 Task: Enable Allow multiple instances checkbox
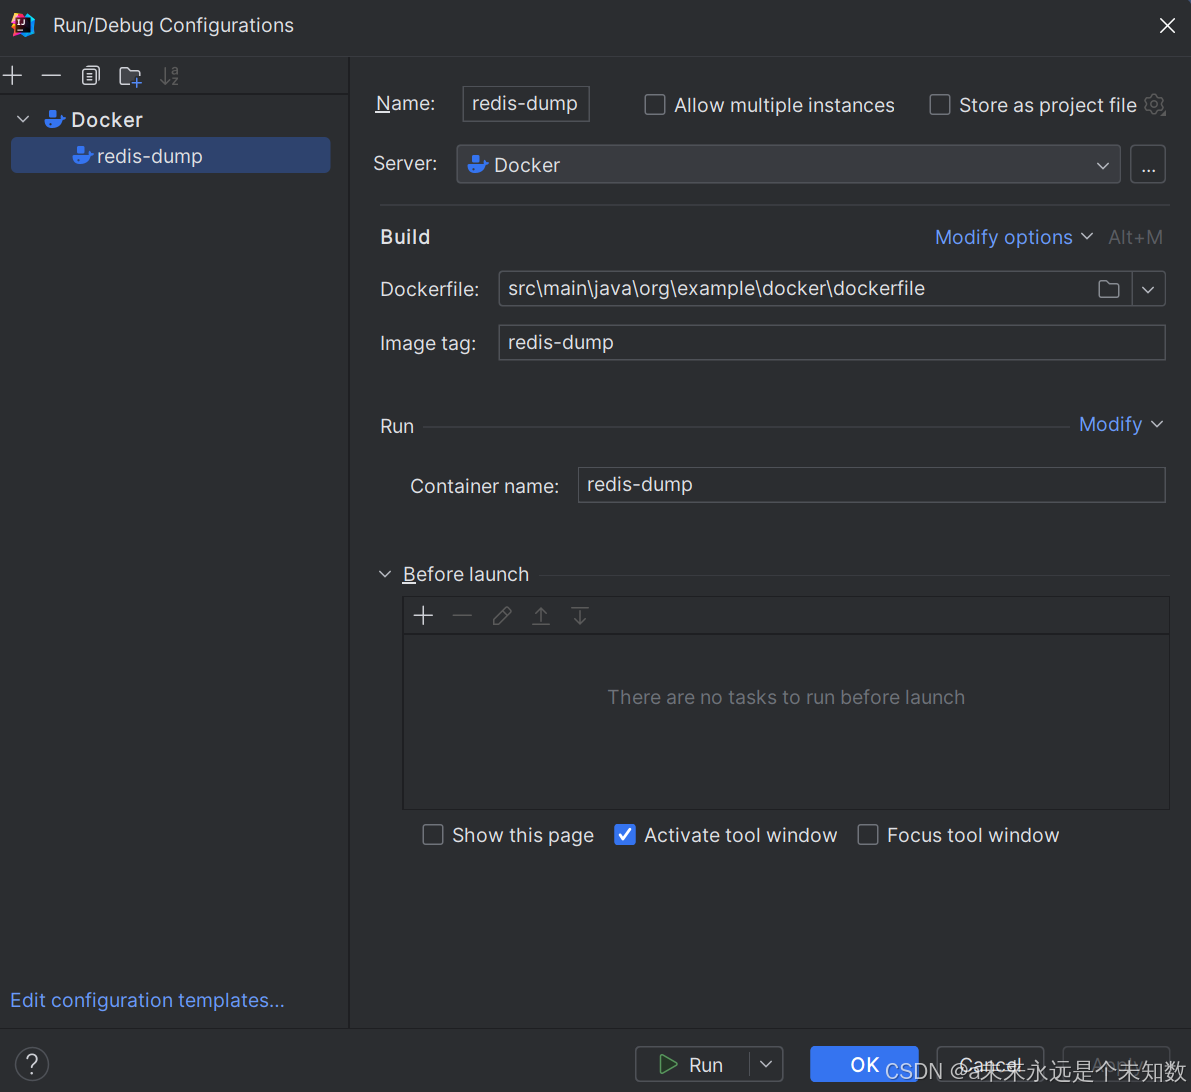click(655, 105)
